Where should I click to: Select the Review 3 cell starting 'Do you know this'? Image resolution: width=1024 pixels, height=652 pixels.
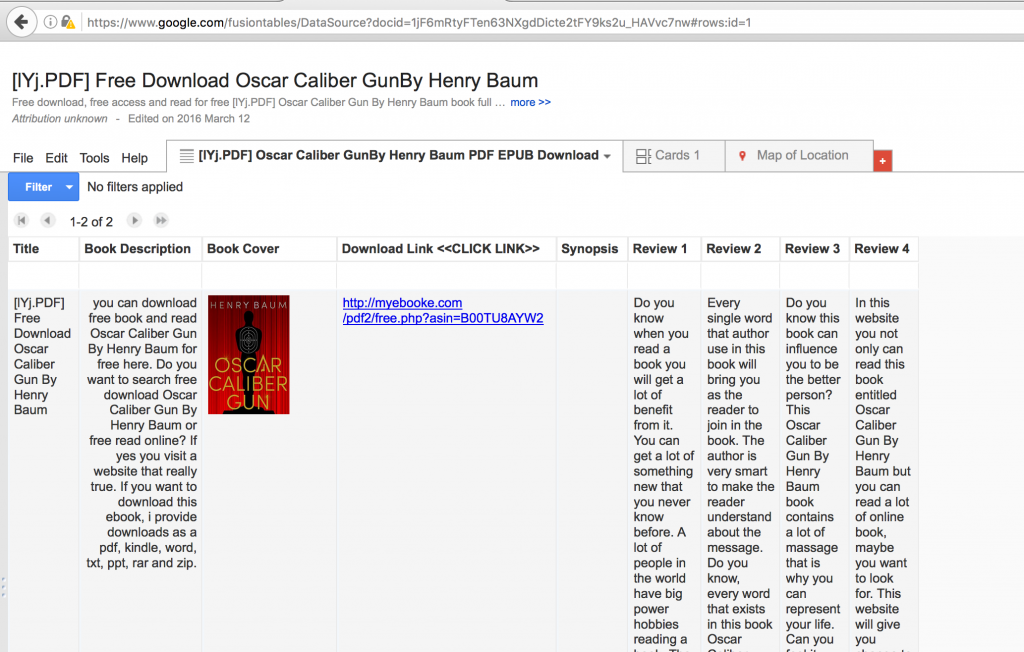click(813, 470)
